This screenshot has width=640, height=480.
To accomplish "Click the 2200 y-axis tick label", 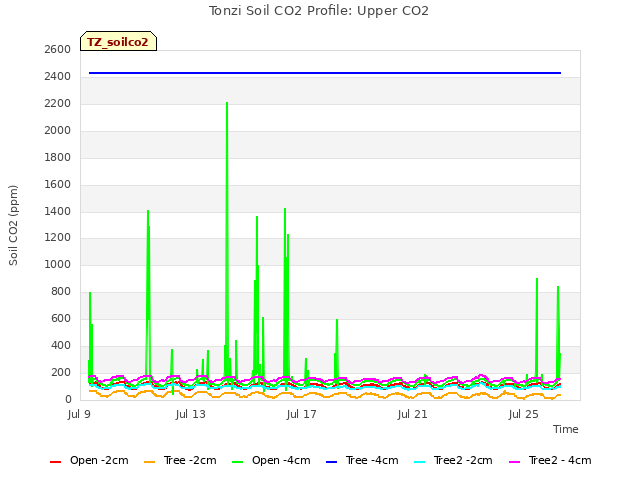I will click(58, 103).
